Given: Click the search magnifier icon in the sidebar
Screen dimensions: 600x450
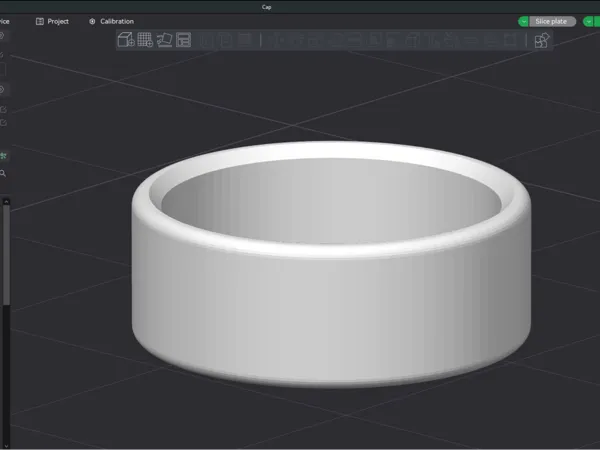Looking at the screenshot, I should [3, 173].
